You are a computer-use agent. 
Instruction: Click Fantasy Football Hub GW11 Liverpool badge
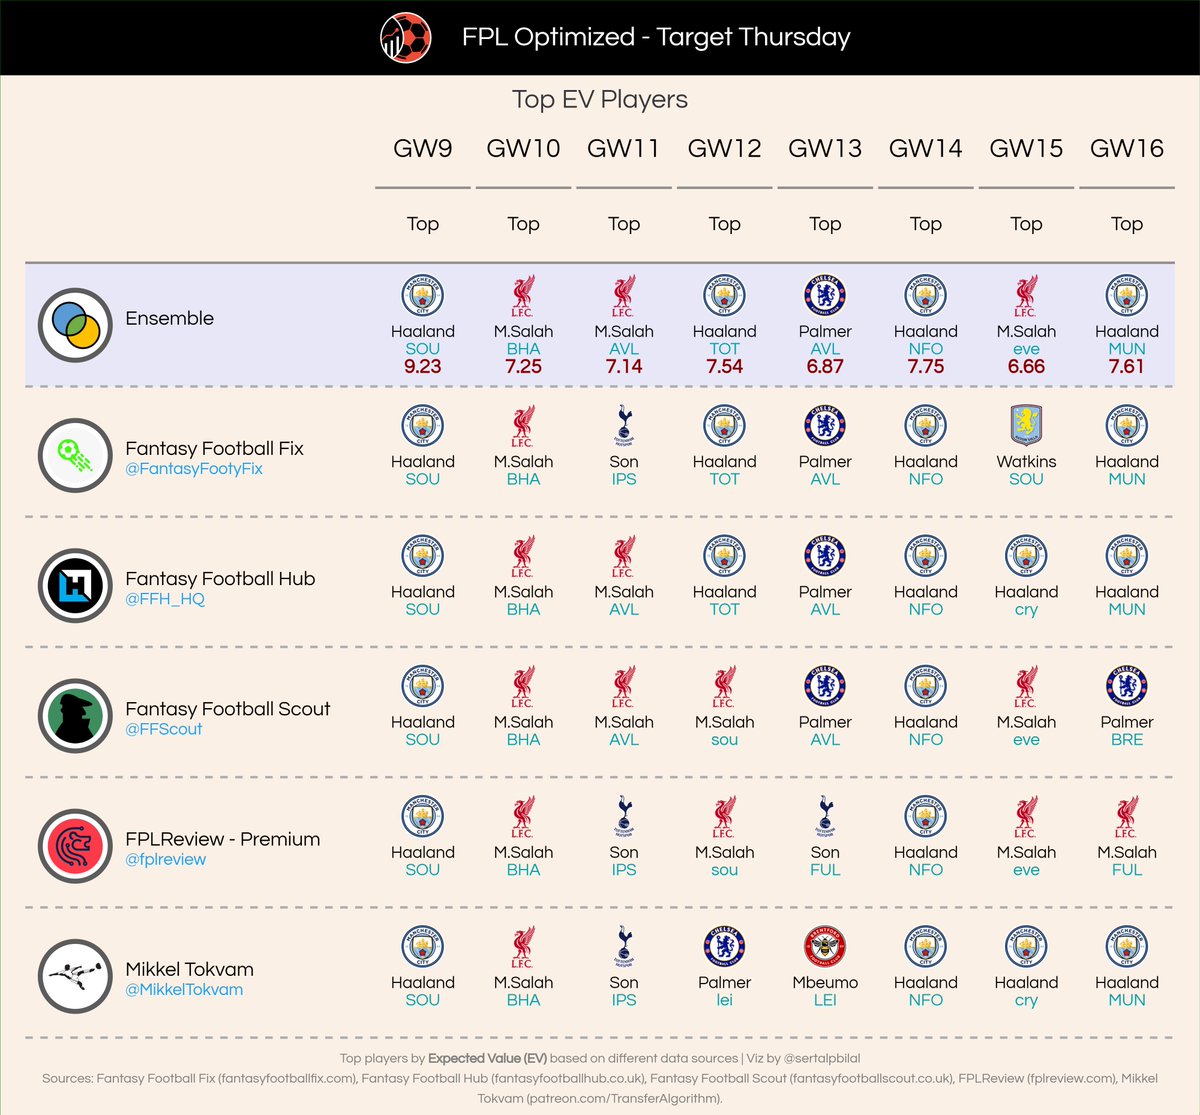click(x=624, y=556)
